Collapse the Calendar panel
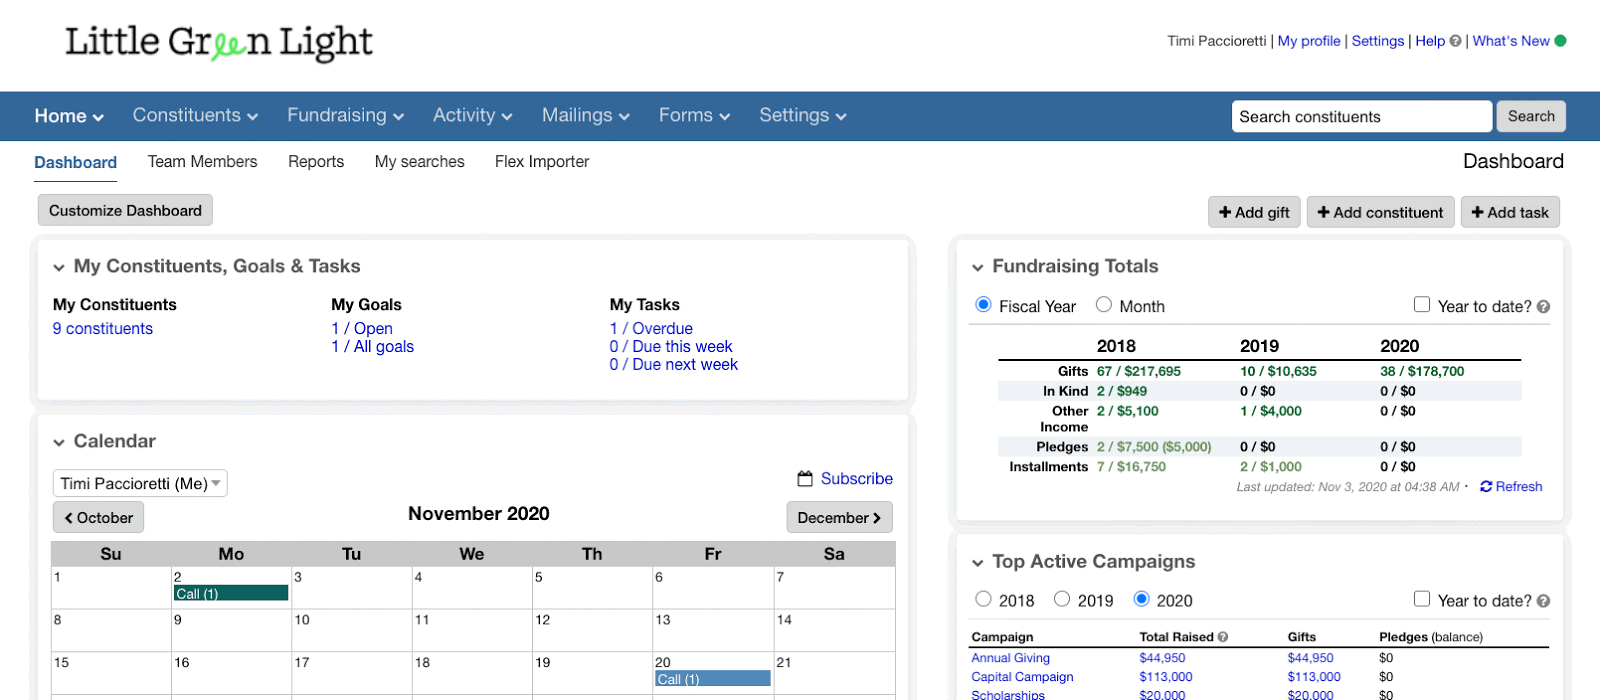Screen dimensions: 1600x700 59,443
